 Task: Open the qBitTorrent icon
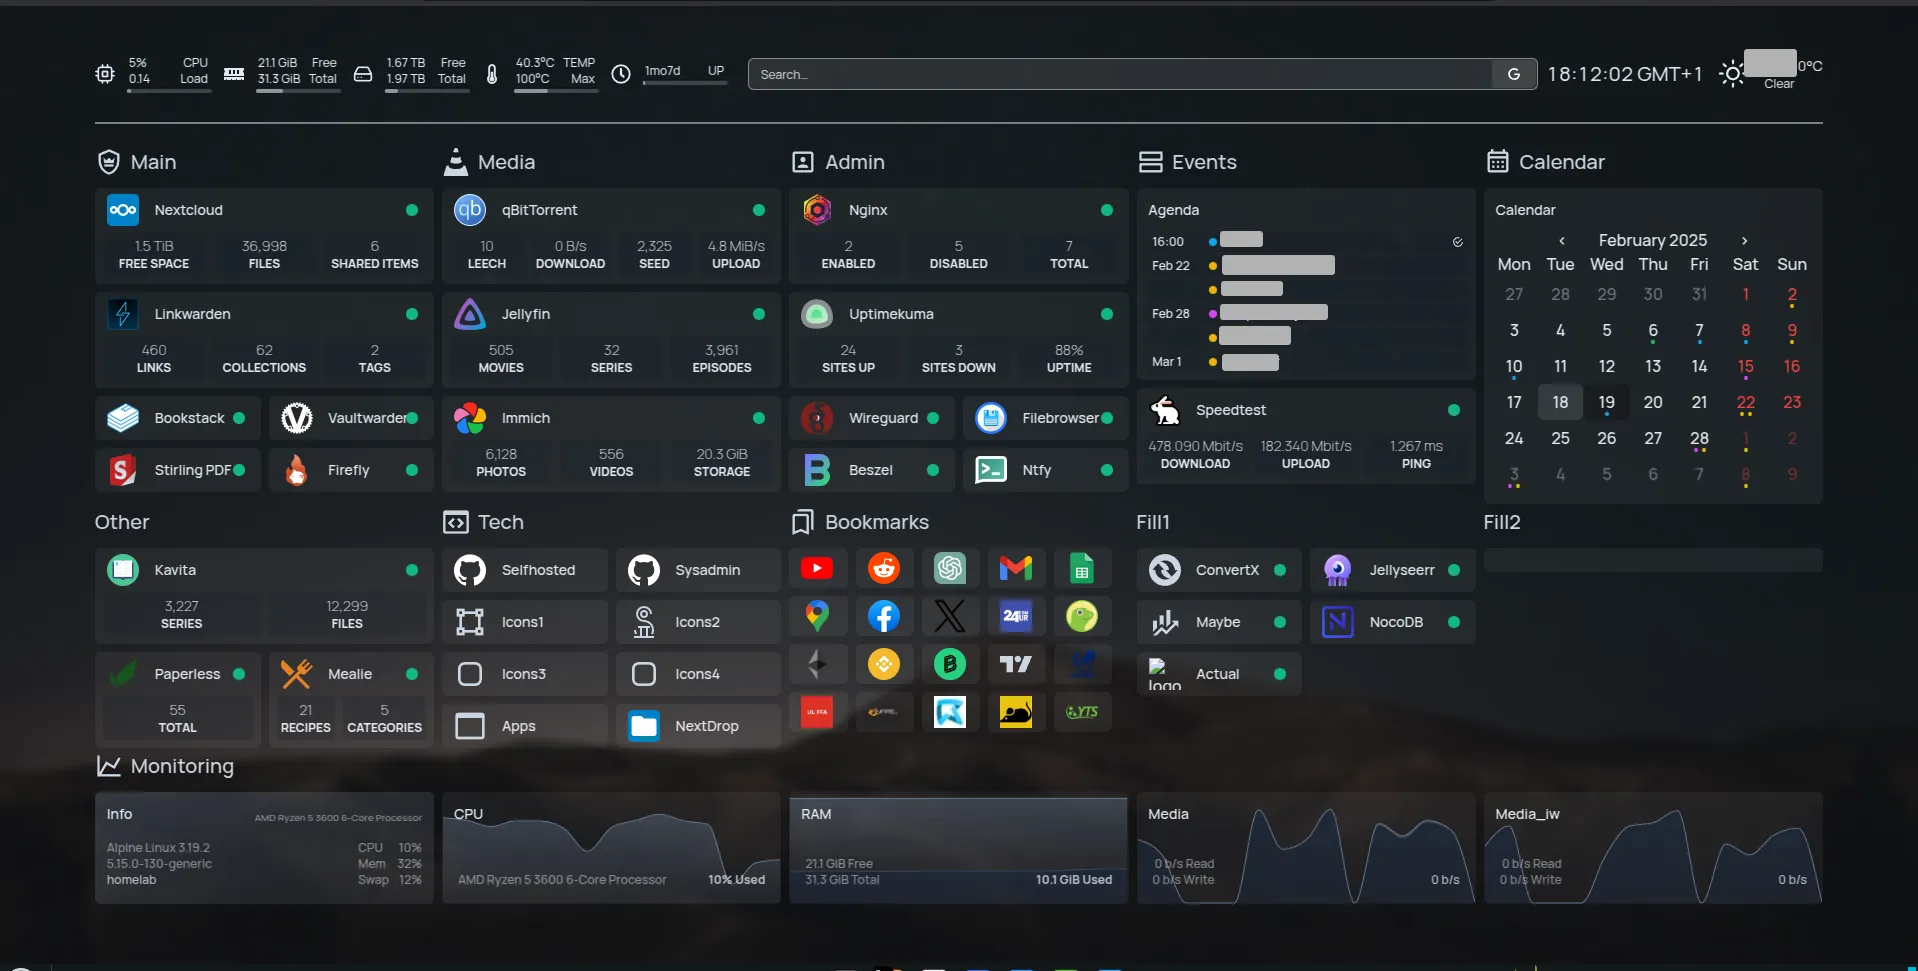click(x=470, y=210)
